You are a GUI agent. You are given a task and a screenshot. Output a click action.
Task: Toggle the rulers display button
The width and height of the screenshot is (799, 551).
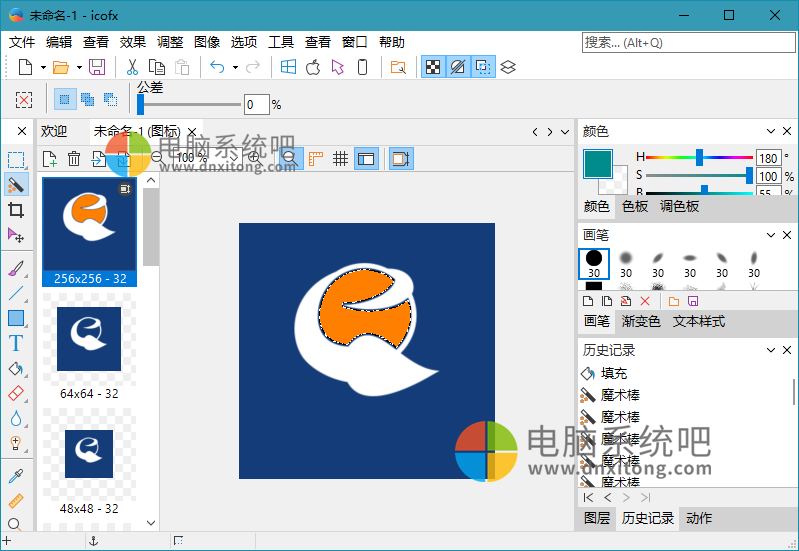(x=316, y=159)
